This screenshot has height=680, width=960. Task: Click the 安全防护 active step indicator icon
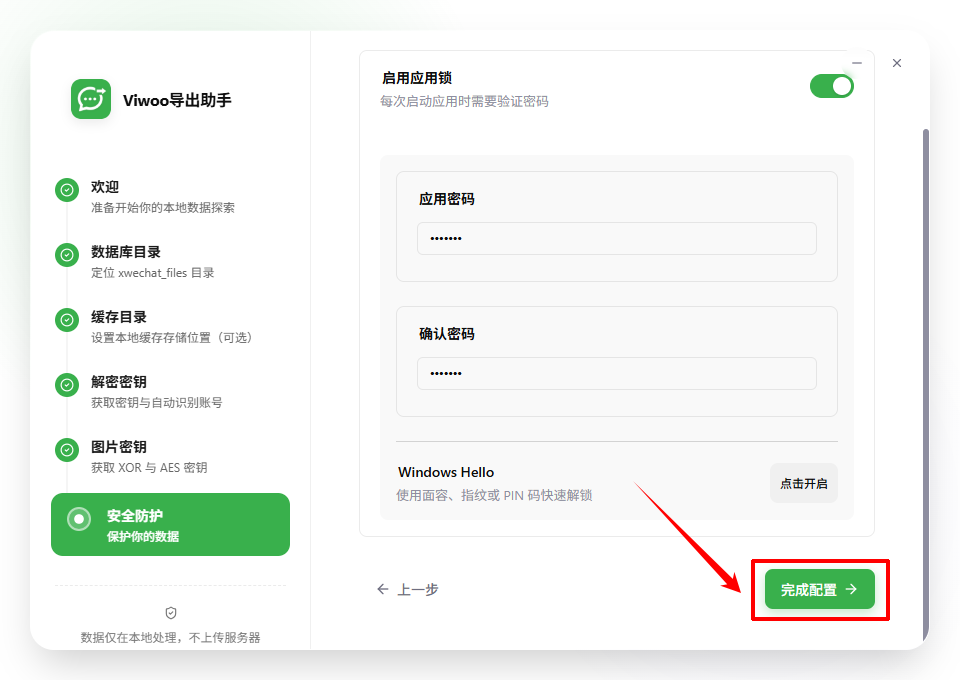coord(79,519)
